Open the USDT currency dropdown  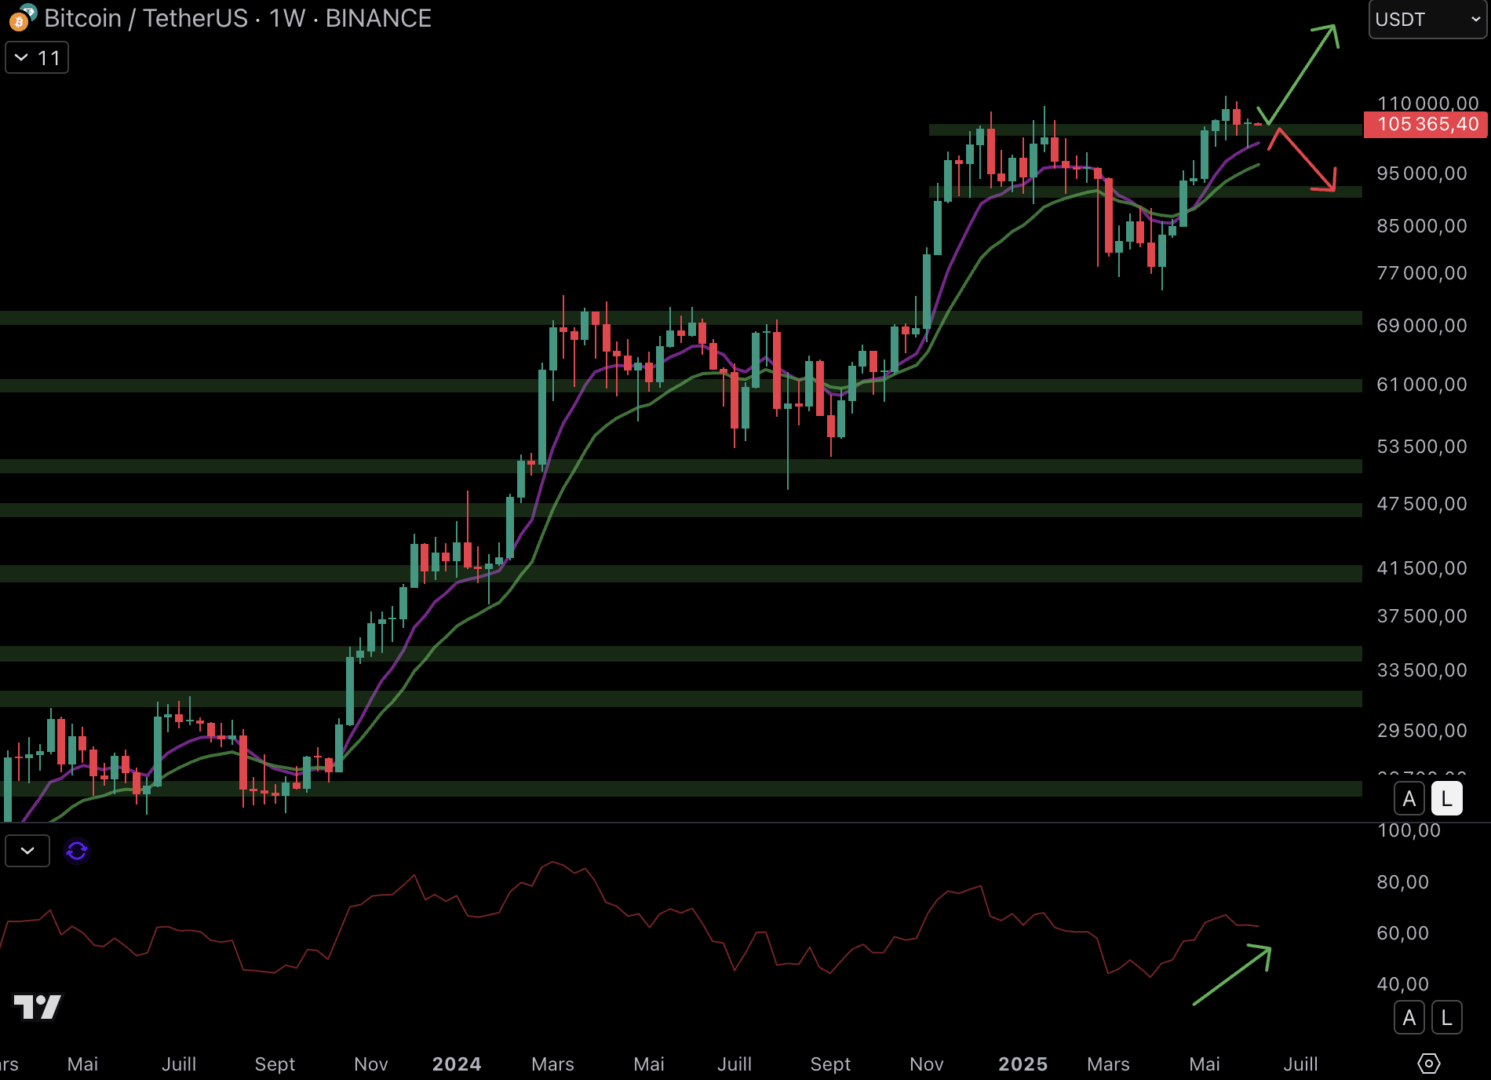pos(1427,19)
